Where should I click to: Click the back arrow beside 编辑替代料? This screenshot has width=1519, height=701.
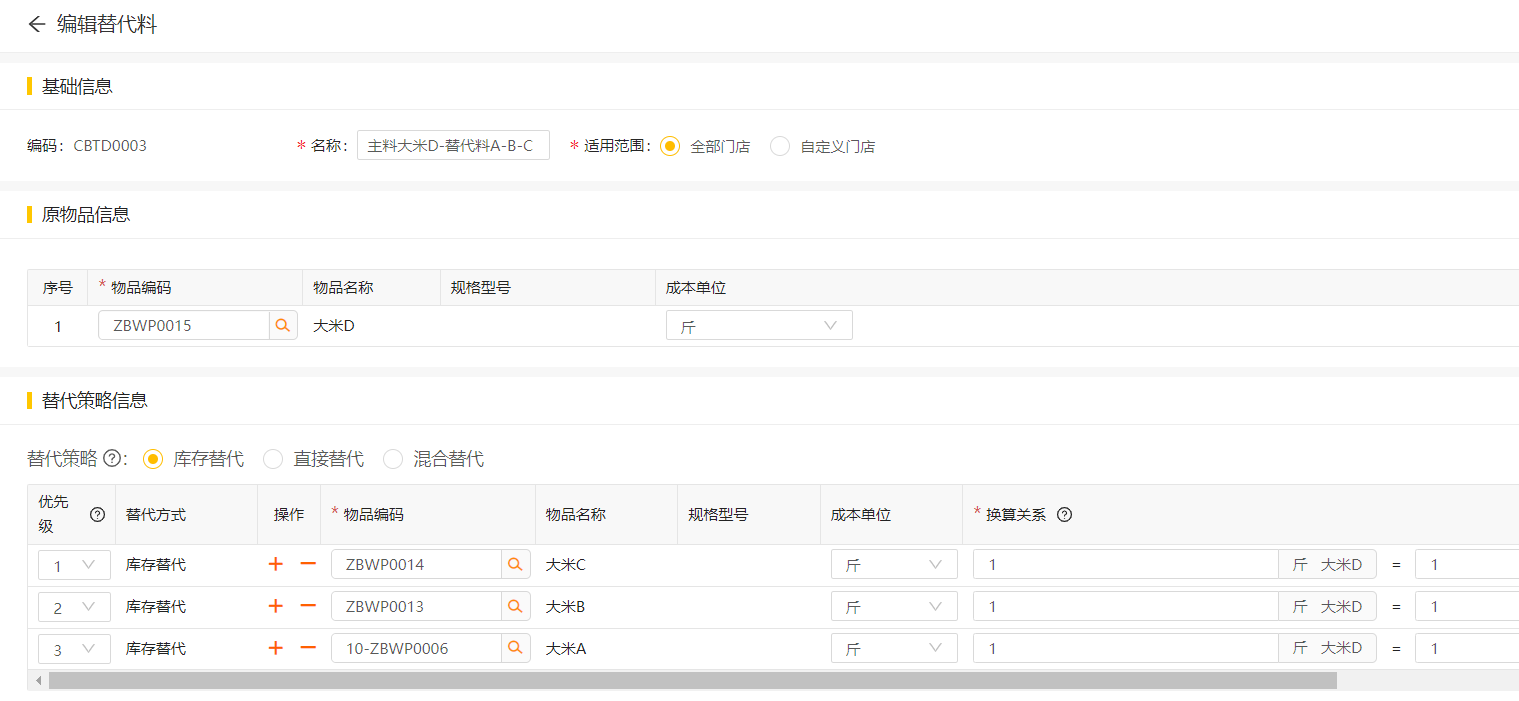click(37, 25)
